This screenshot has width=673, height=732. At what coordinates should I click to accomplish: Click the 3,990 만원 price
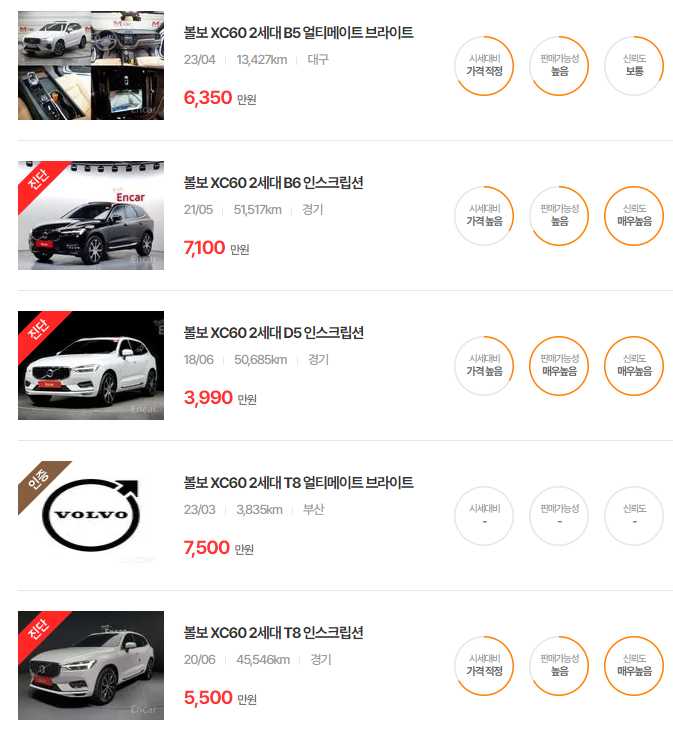(220, 398)
